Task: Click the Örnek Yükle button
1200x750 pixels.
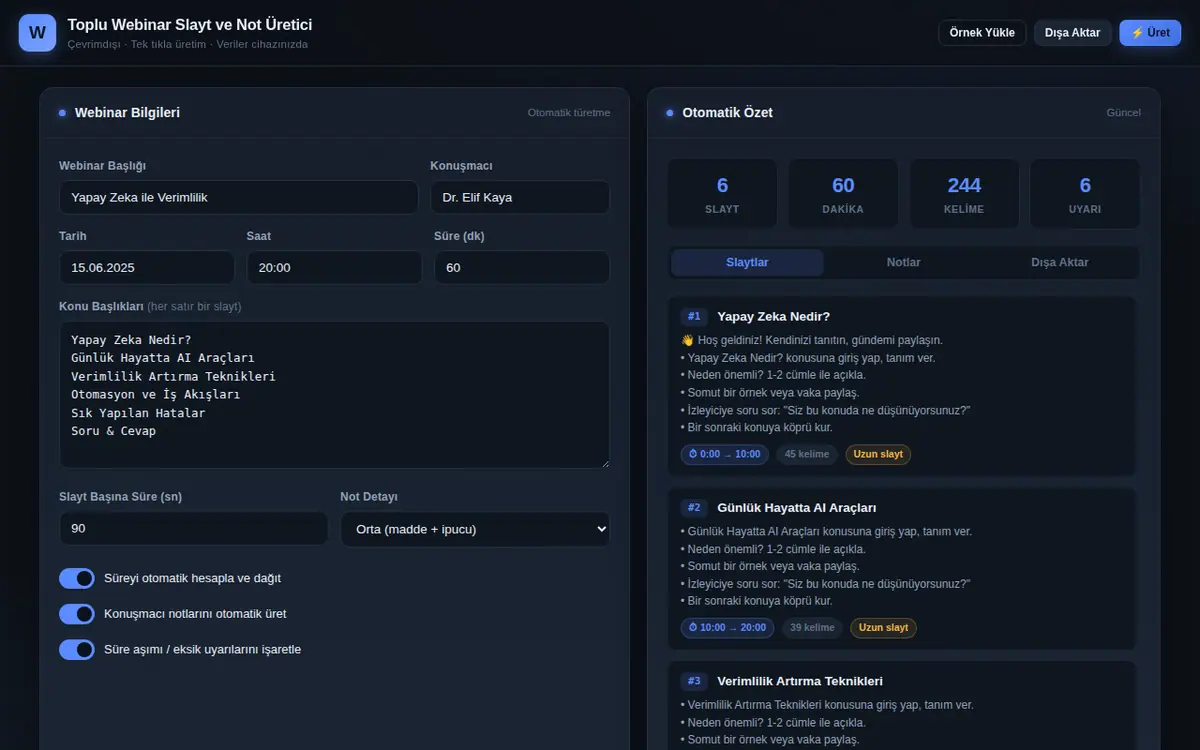Action: 982,33
